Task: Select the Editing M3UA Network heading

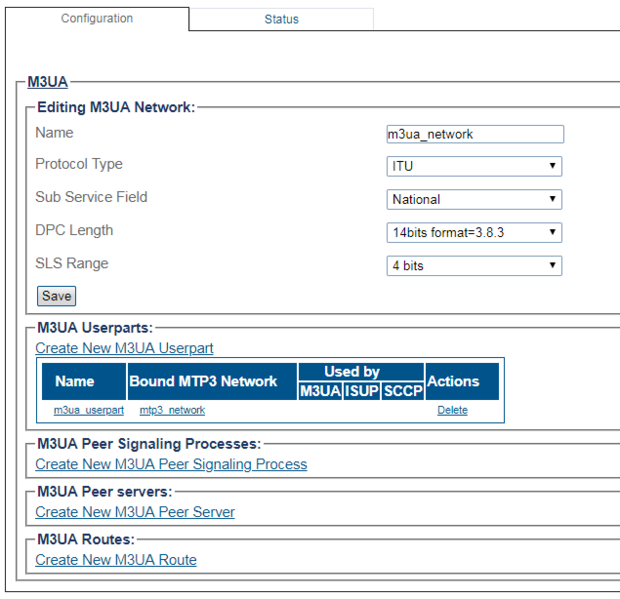Action: [x=116, y=107]
